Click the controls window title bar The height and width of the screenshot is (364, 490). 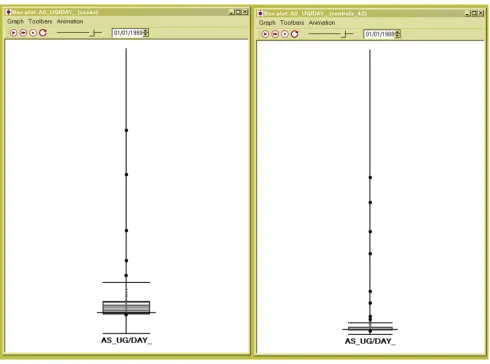[370, 14]
